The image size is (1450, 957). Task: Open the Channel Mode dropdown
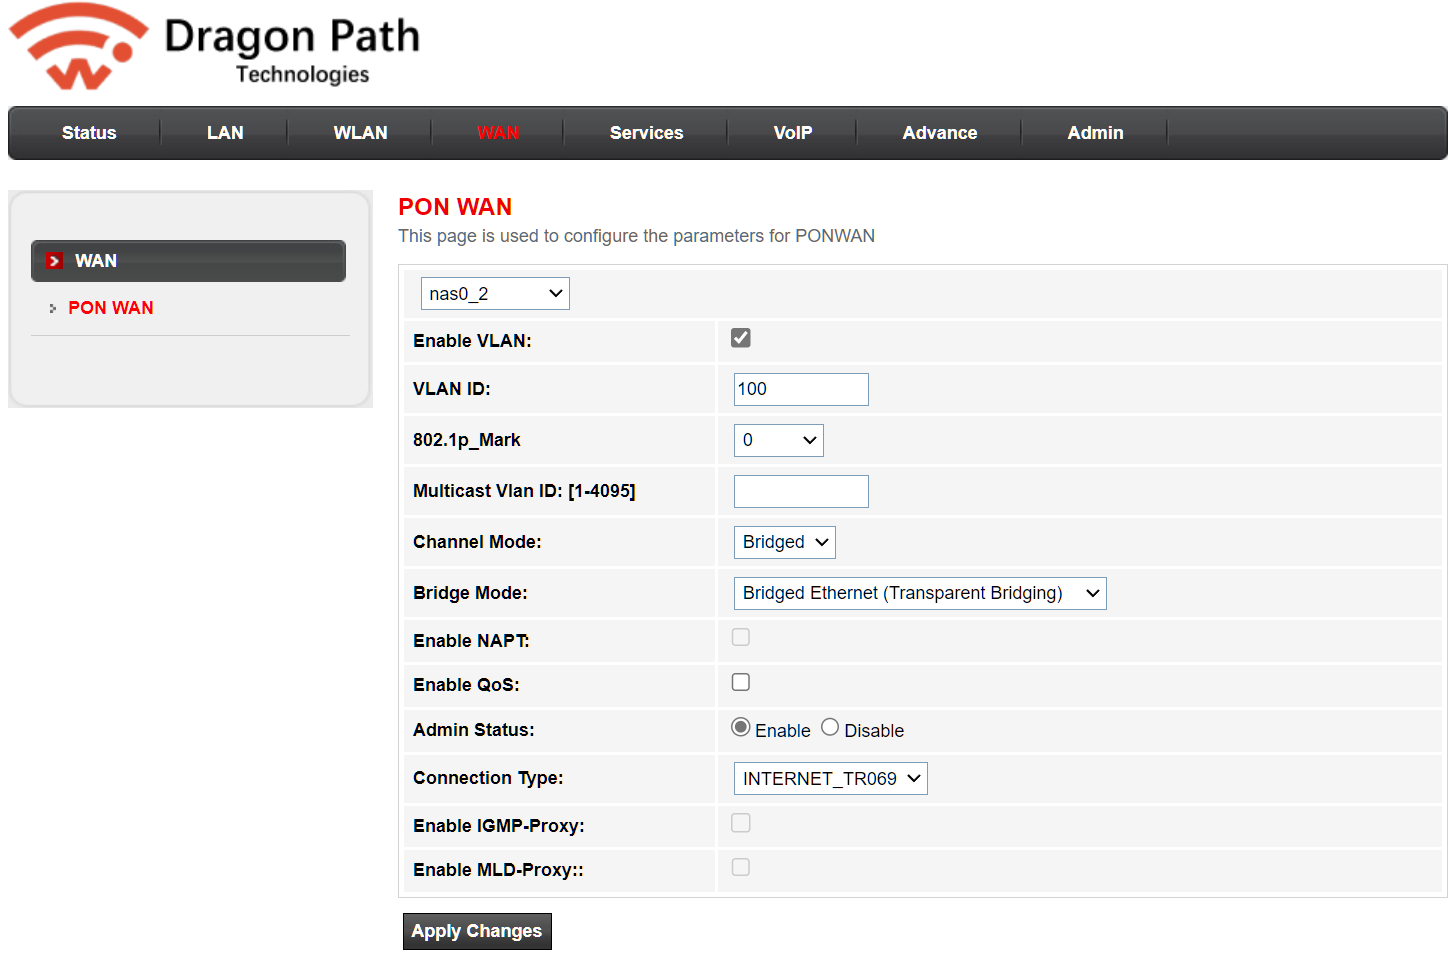click(784, 542)
